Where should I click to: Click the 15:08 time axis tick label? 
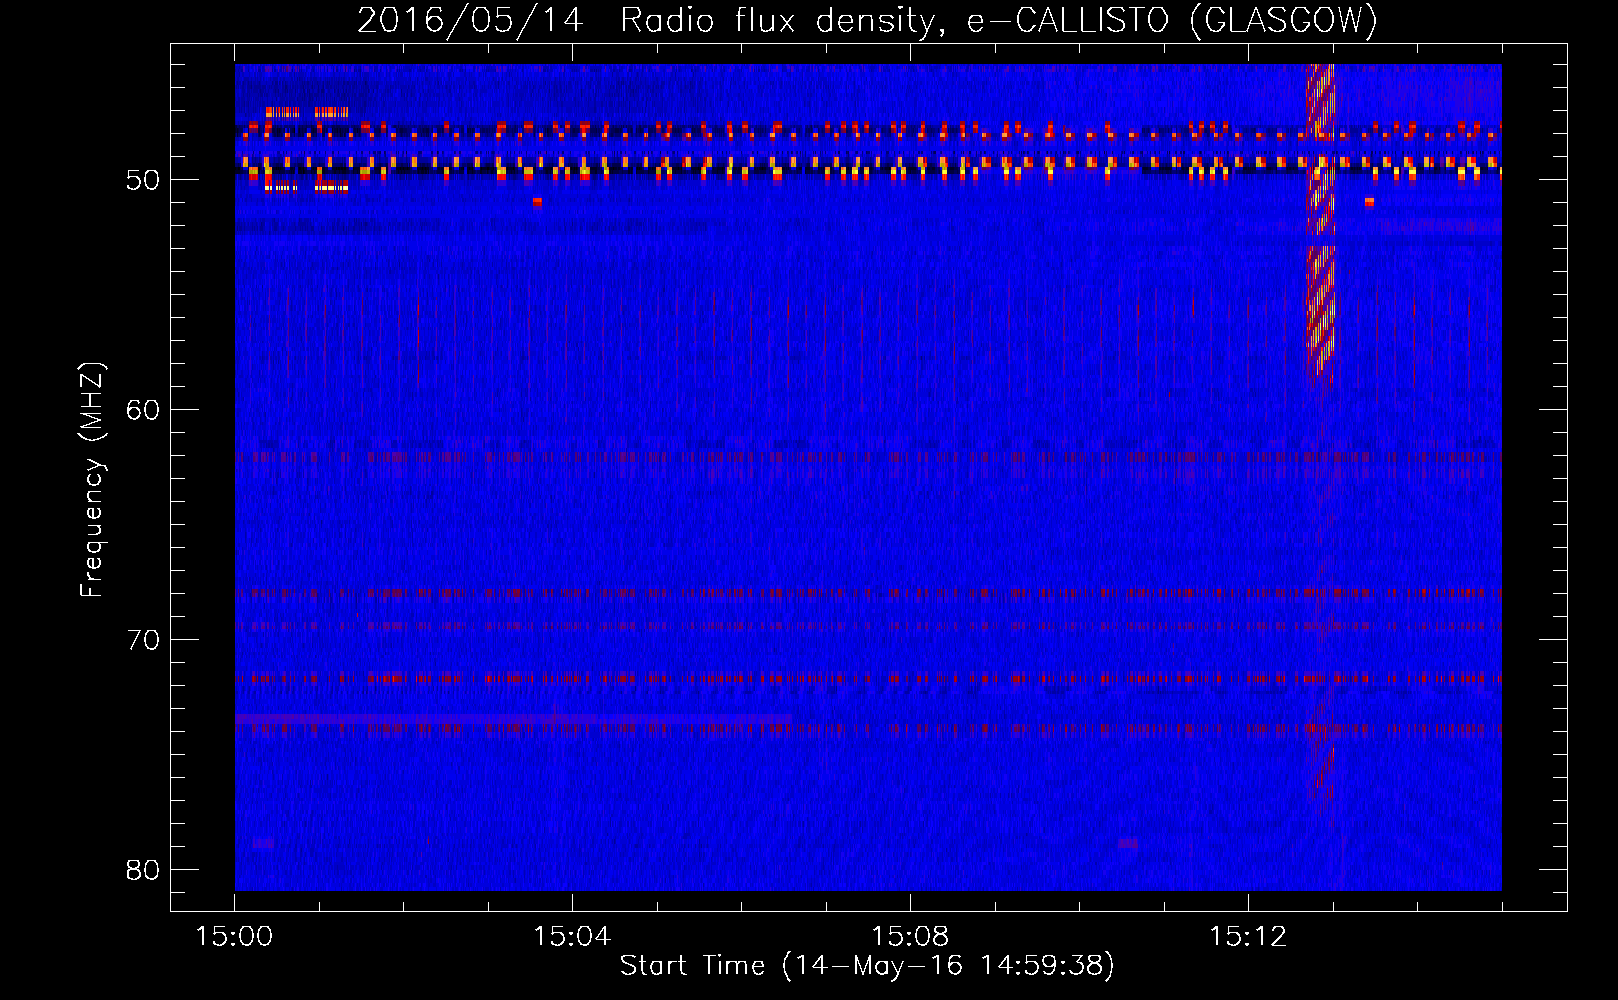[910, 937]
